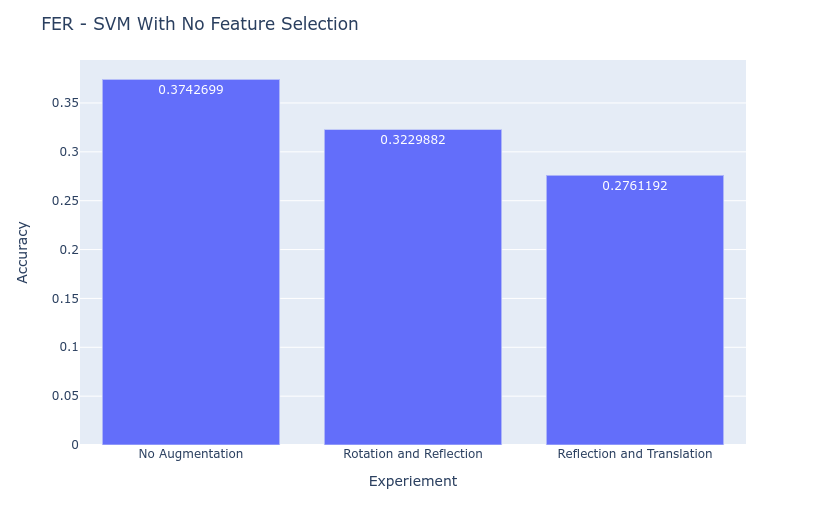This screenshot has width=825, height=525.
Task: Click the Rotation and Reflection bar
Action: 413,287
